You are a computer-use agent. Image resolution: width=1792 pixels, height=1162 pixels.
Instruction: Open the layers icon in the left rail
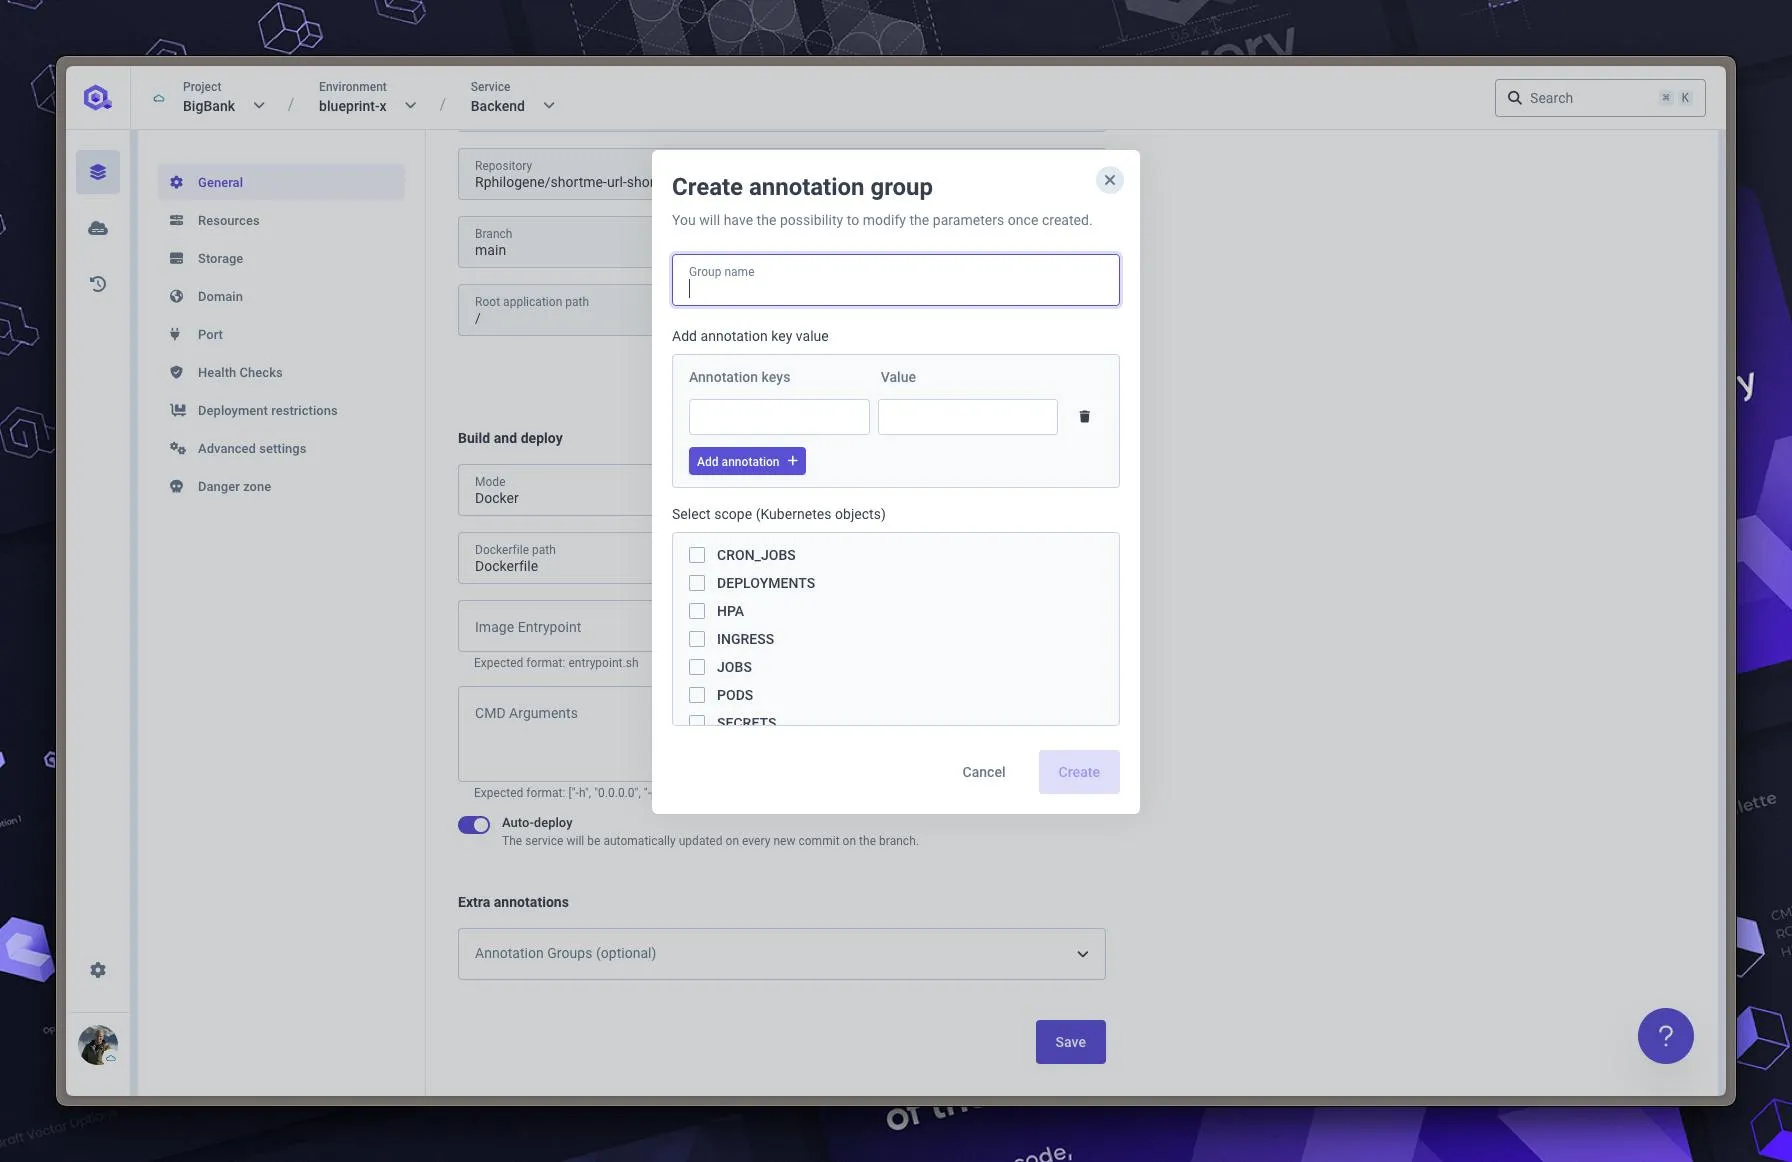(98, 172)
